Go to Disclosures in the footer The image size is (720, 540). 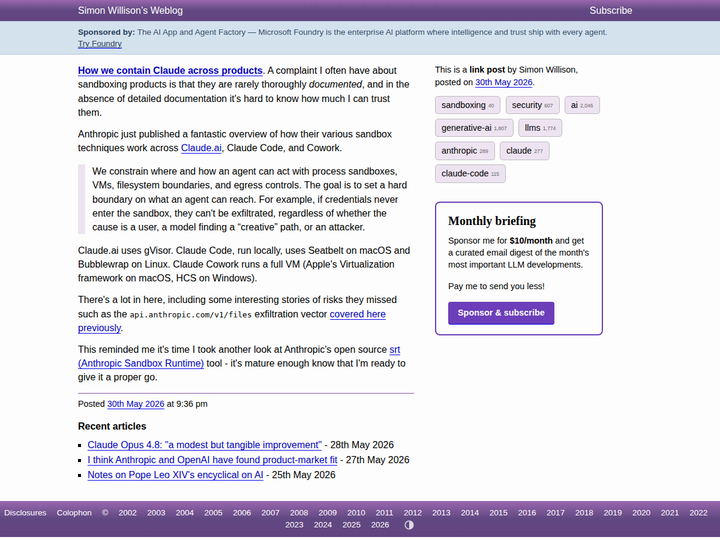click(x=25, y=513)
